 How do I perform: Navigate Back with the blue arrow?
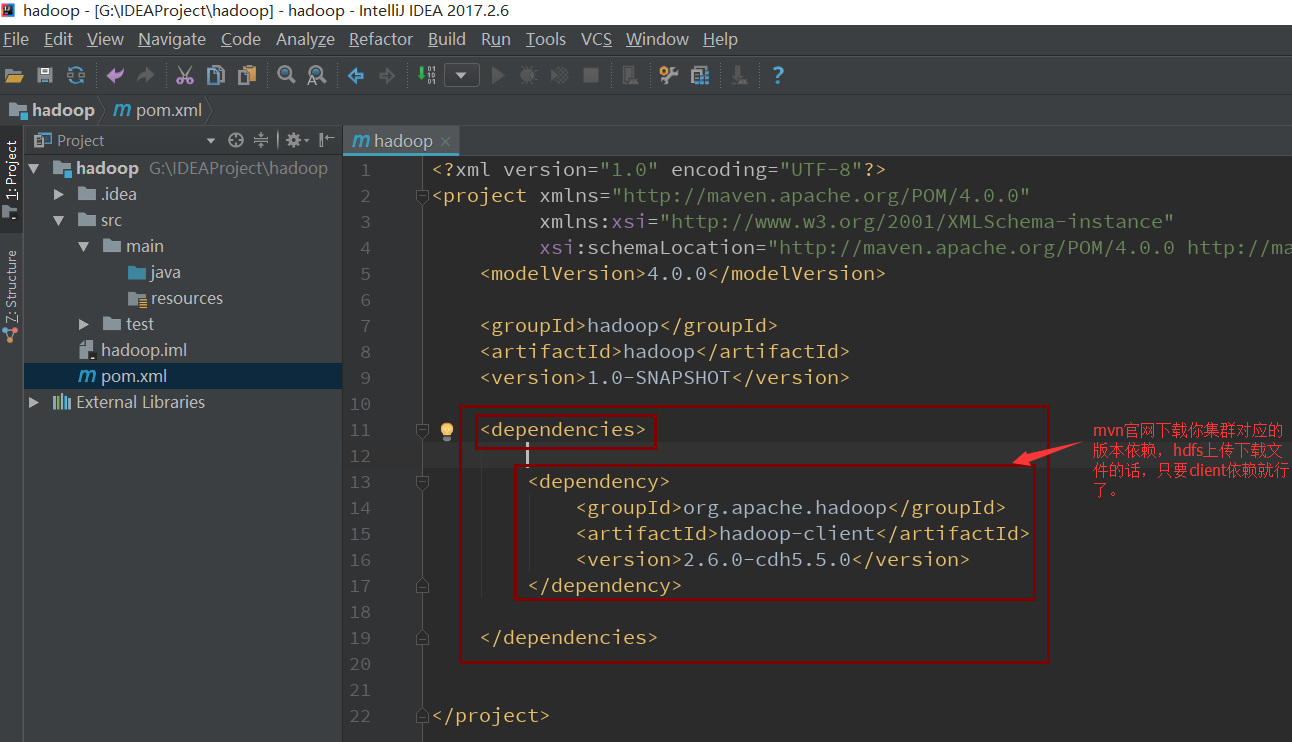[x=355, y=75]
